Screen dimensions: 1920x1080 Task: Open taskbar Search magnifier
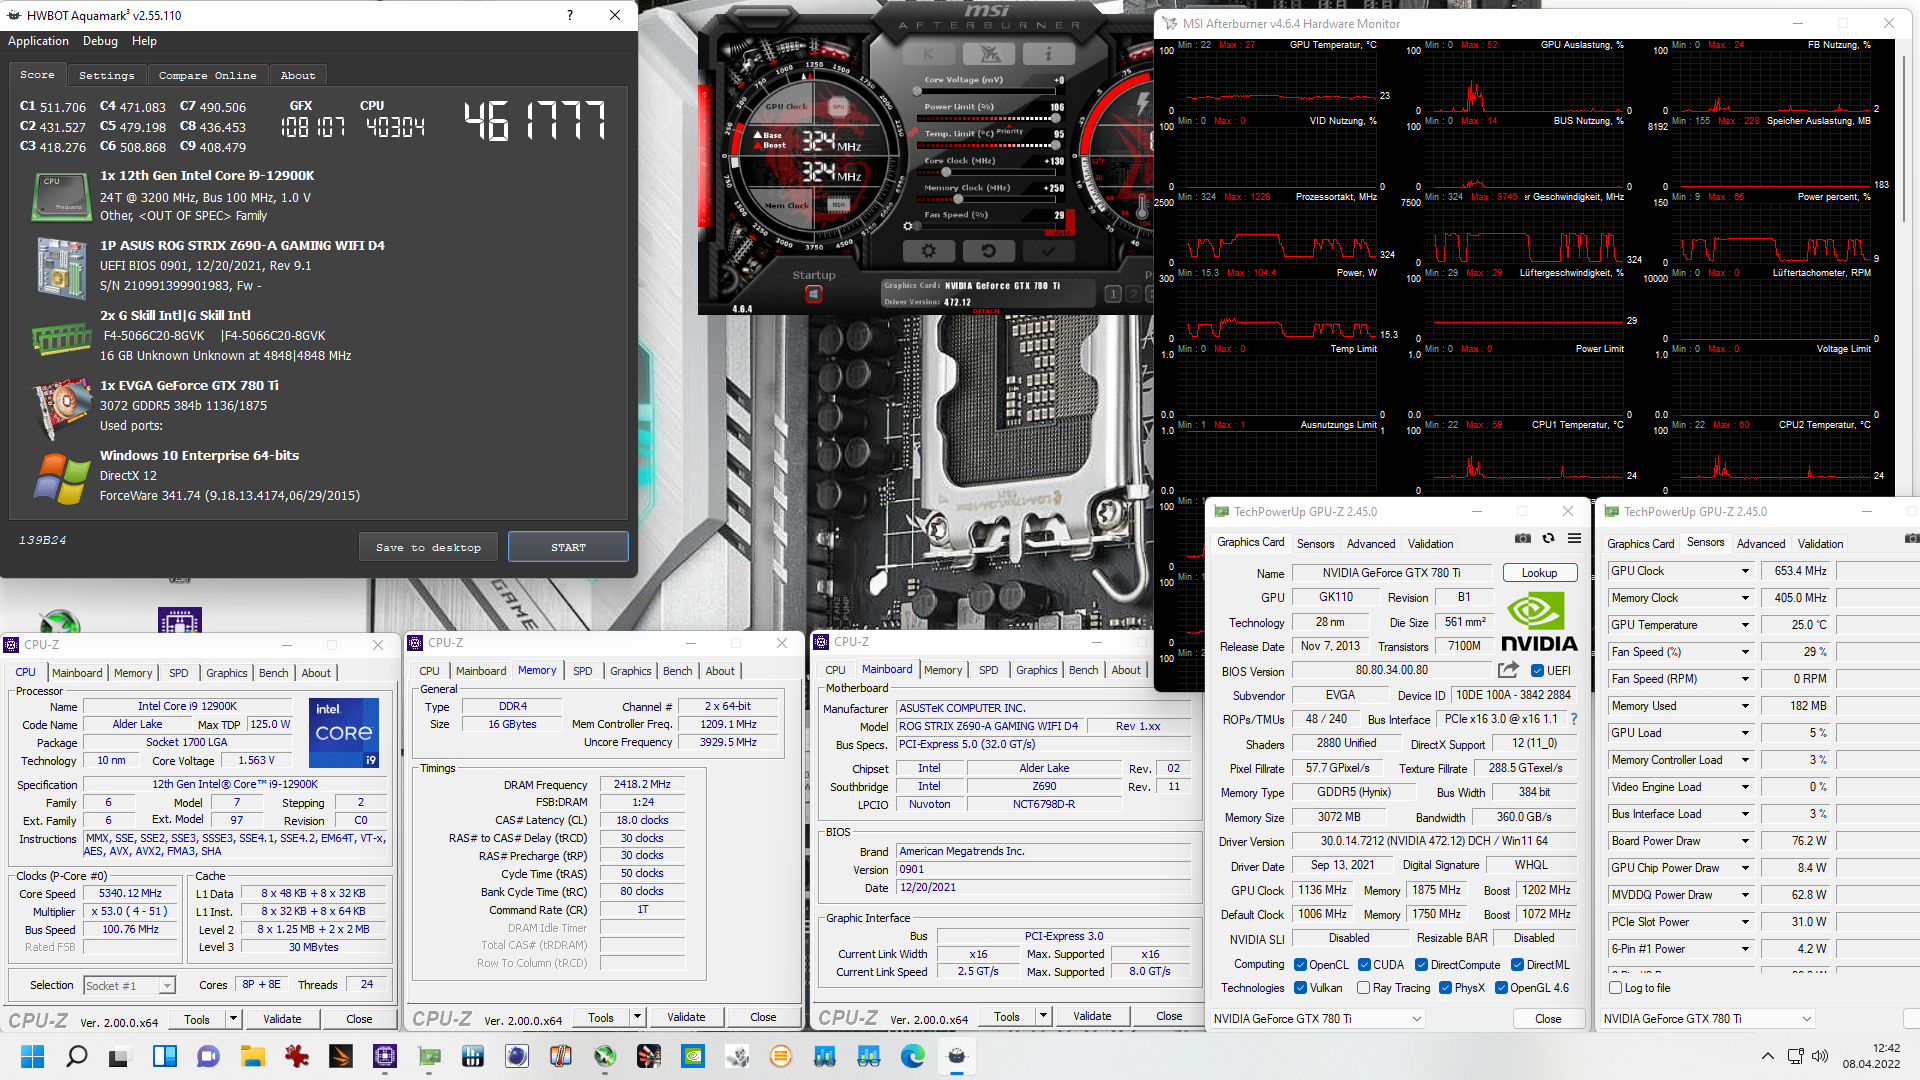(76, 1056)
